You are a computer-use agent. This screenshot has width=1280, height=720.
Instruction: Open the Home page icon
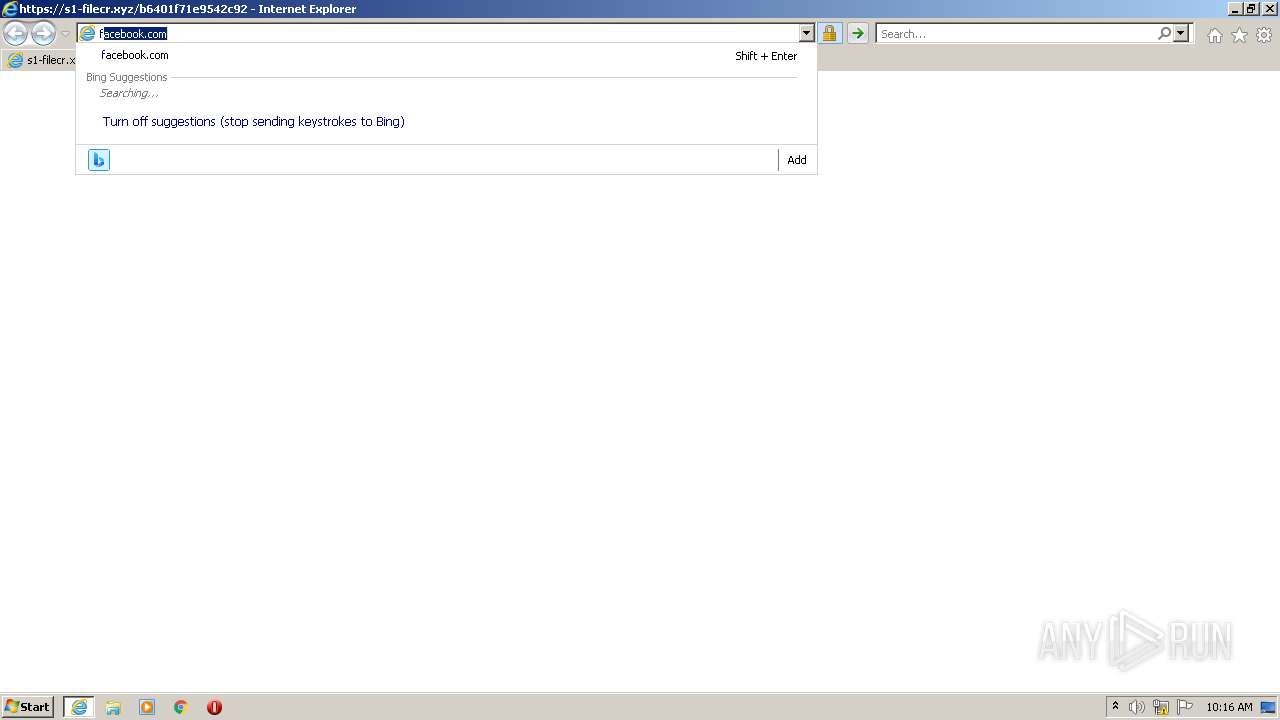point(1214,35)
